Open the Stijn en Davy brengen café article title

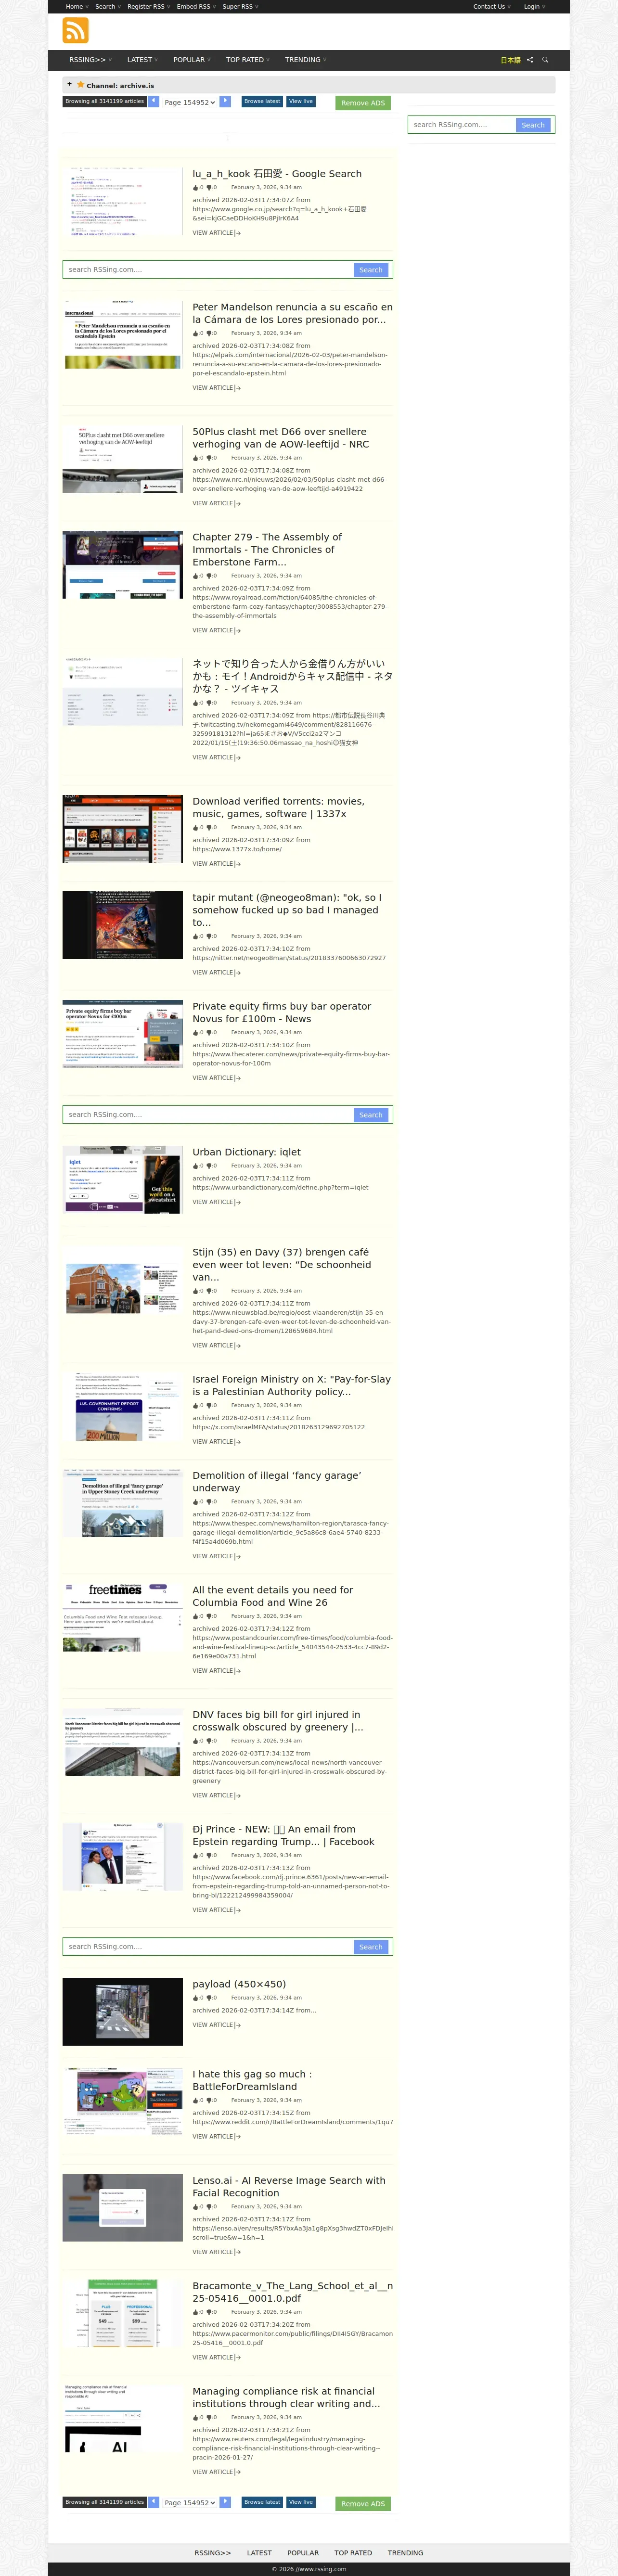coord(282,1264)
